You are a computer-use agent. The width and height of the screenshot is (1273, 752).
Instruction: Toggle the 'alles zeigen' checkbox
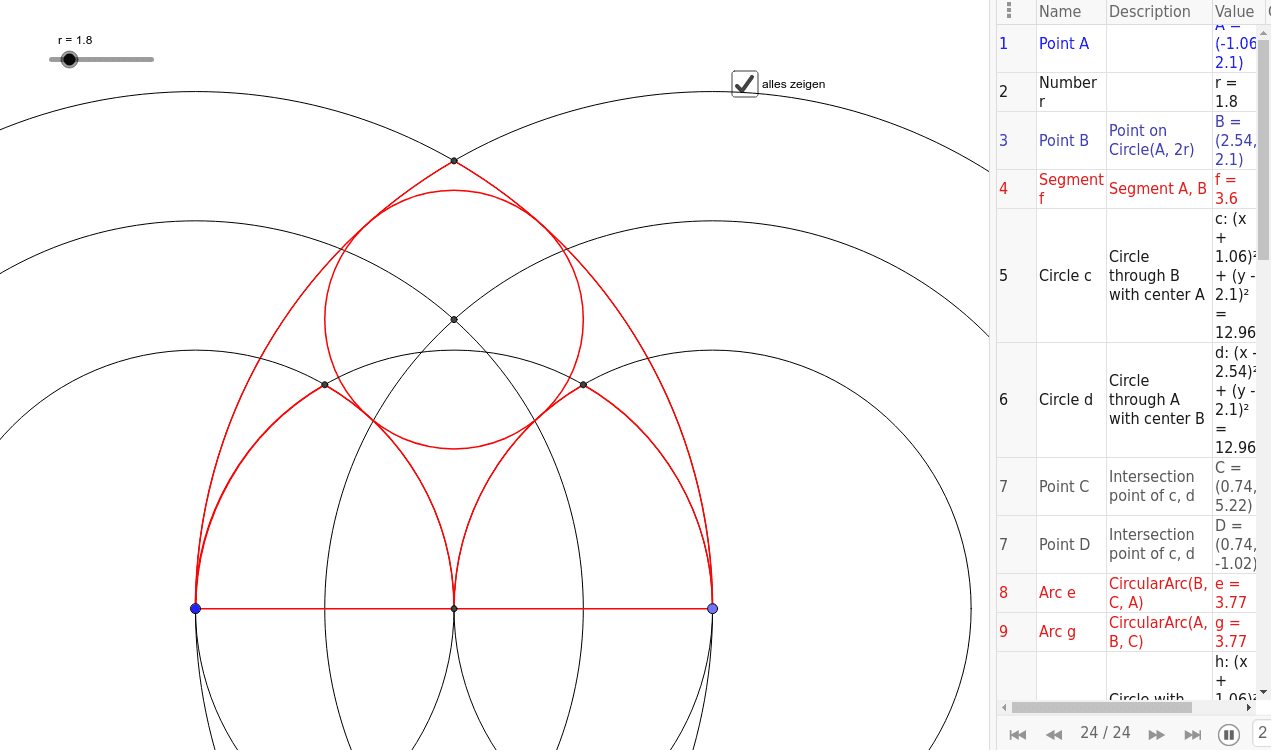[745, 84]
